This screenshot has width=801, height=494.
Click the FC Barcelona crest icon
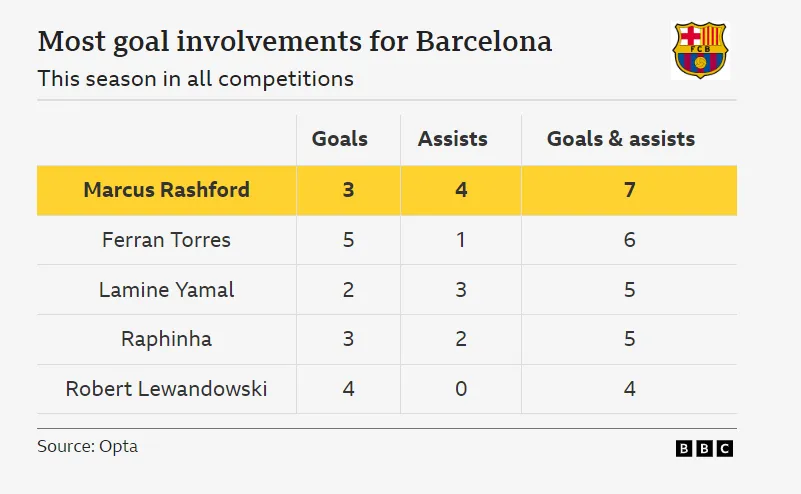tap(700, 50)
